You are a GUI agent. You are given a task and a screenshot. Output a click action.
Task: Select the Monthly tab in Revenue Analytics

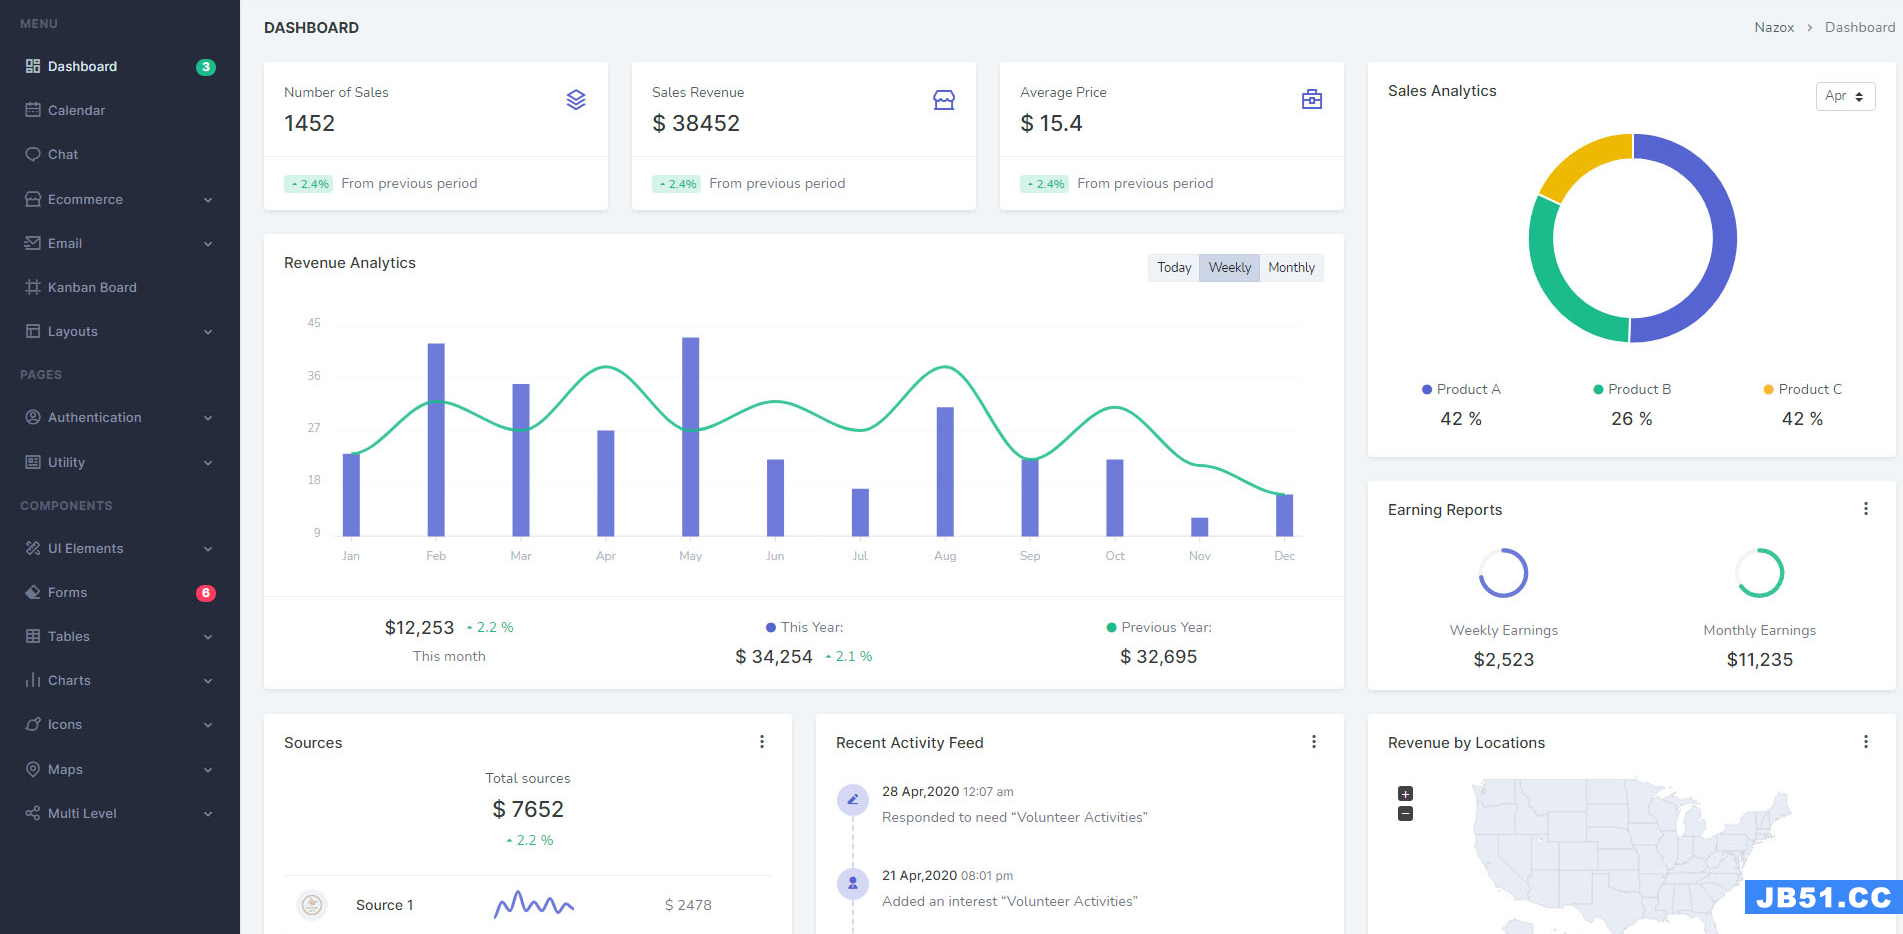tap(1291, 267)
